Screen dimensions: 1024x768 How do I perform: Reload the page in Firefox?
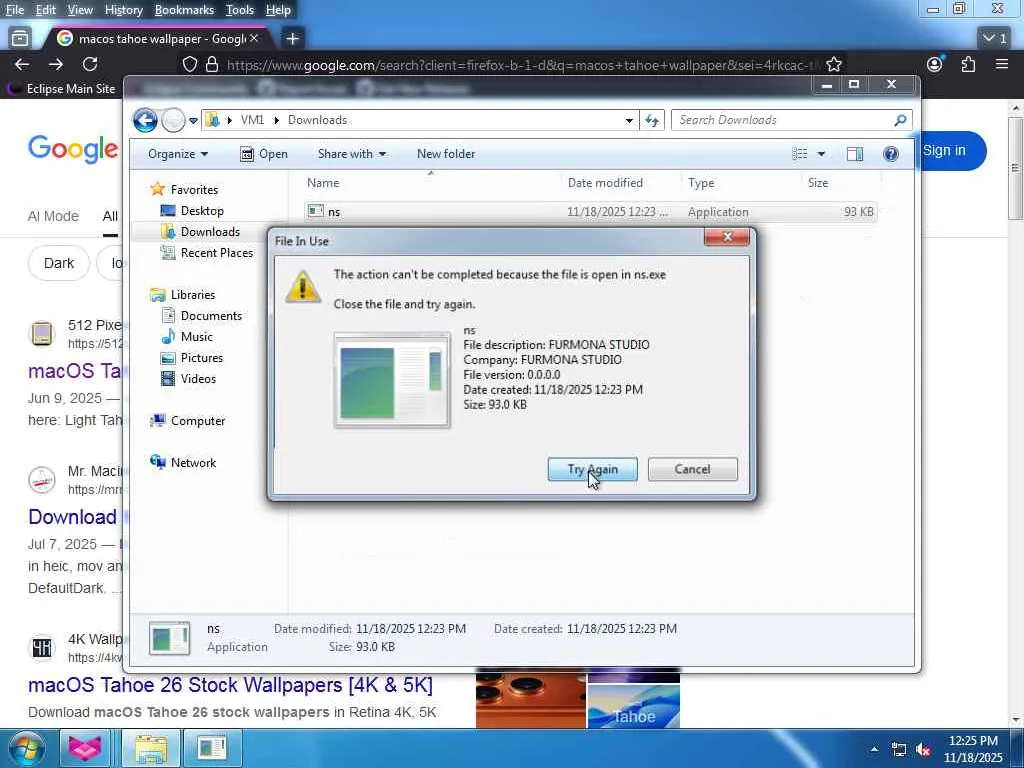tap(90, 64)
